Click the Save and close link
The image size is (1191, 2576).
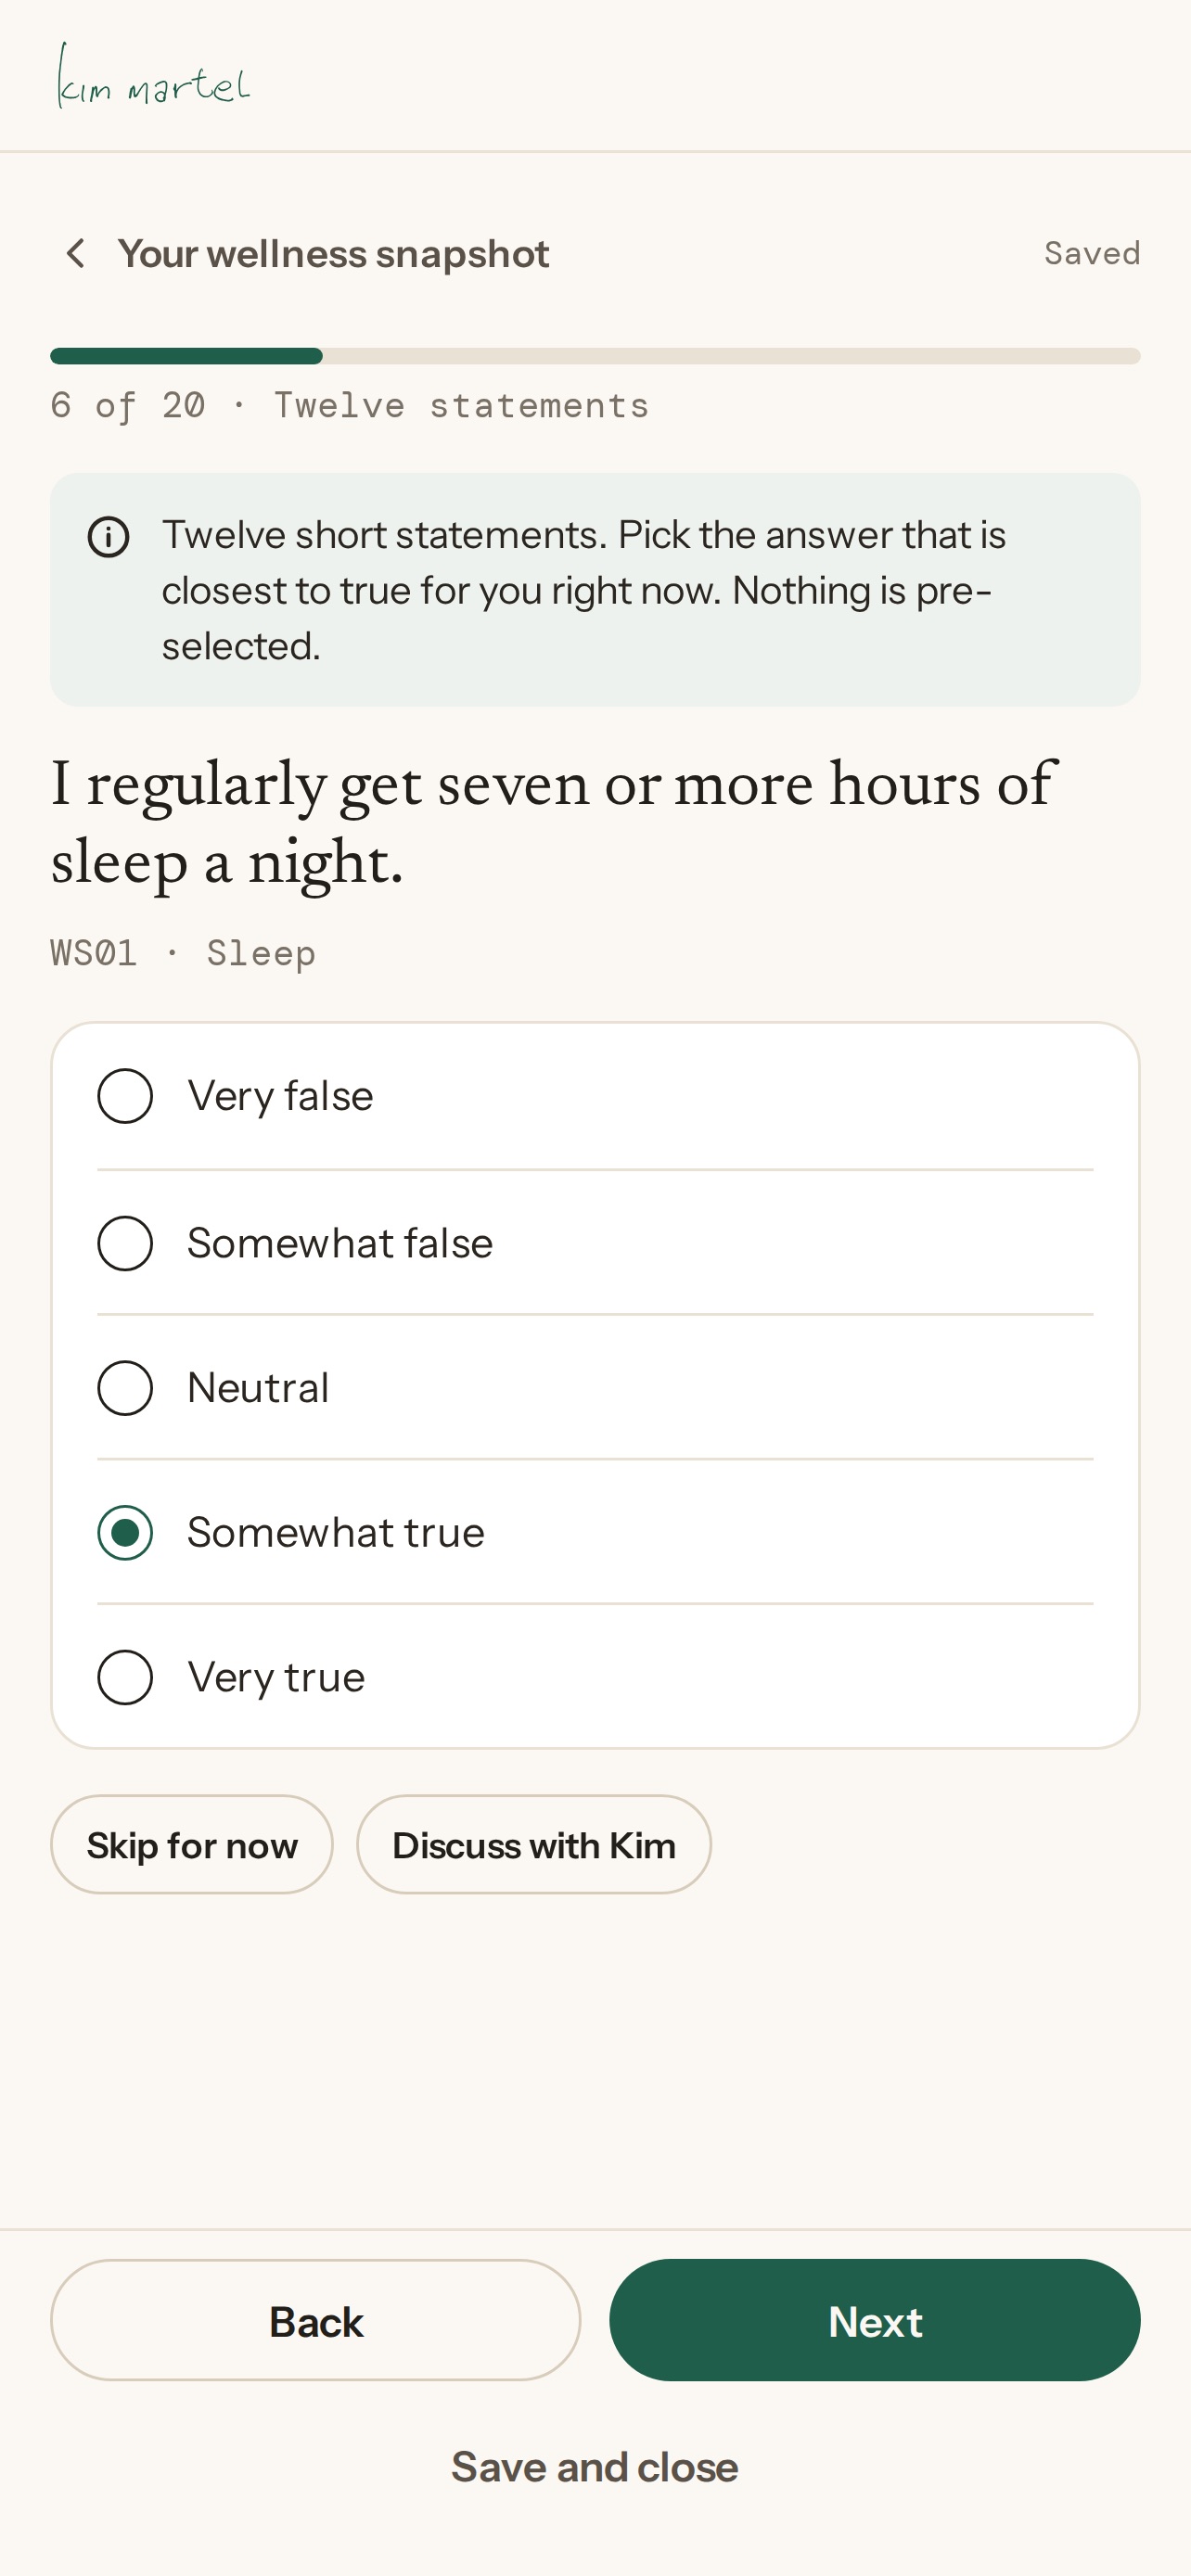[595, 2467]
